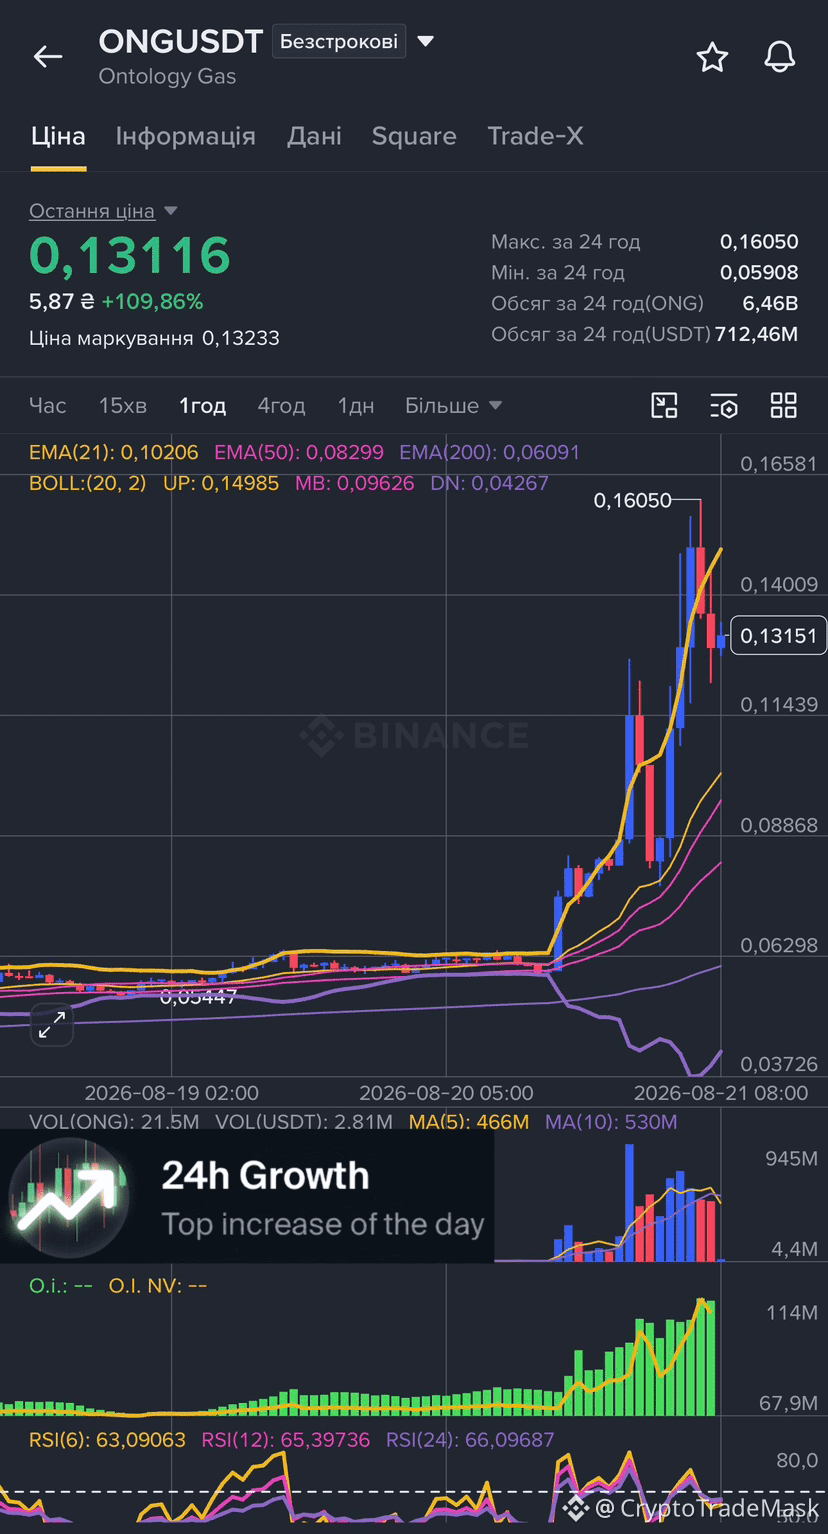Tap the RSI(12): 65,39736 label
The image size is (828, 1534).
click(x=286, y=1440)
